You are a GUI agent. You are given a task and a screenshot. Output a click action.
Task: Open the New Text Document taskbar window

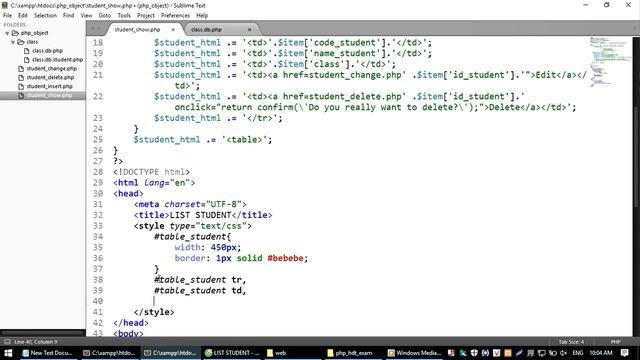click(47, 353)
